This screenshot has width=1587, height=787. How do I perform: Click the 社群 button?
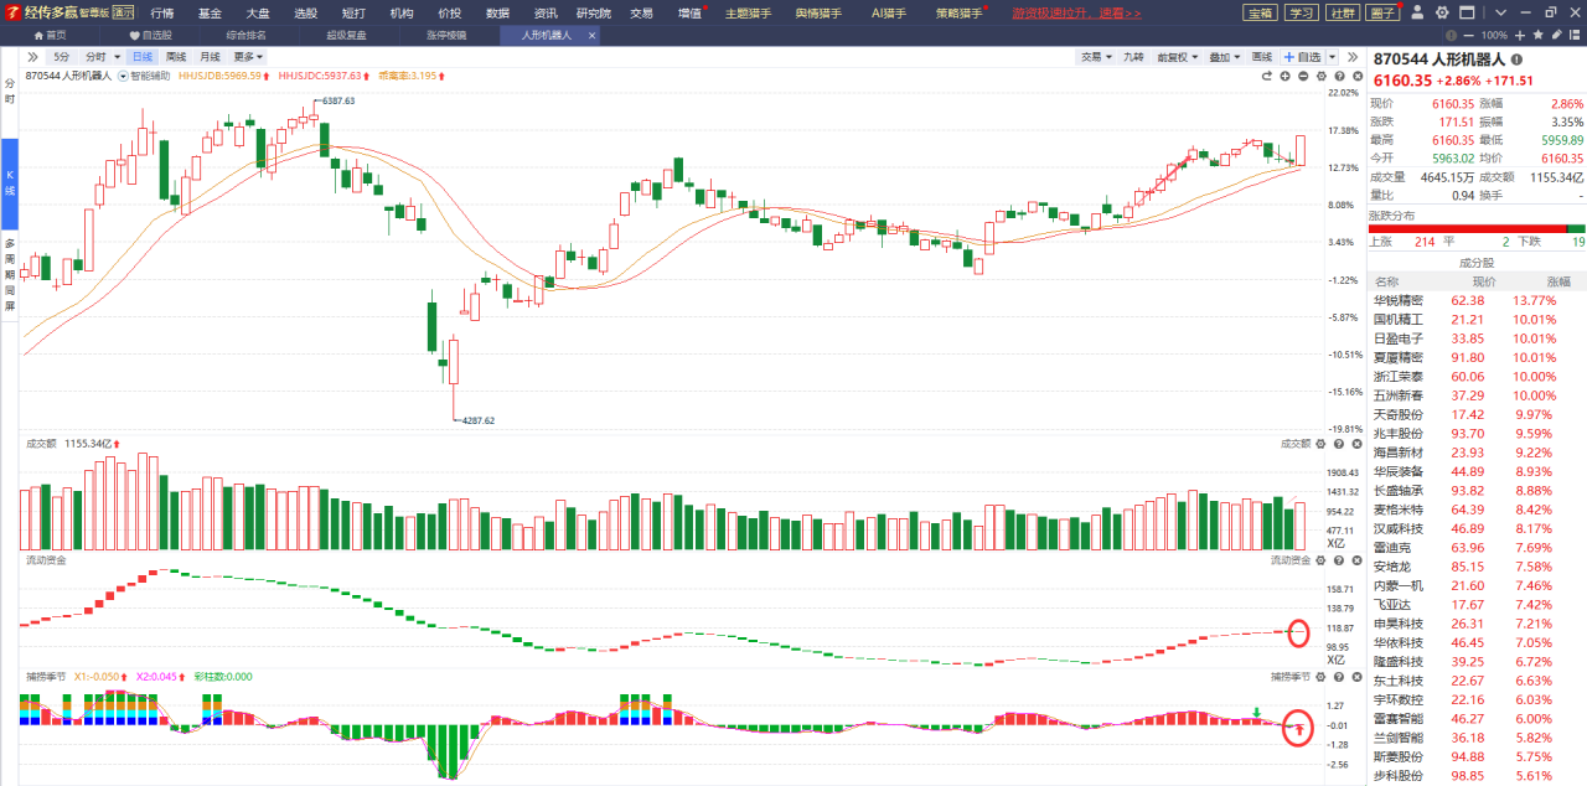1342,13
